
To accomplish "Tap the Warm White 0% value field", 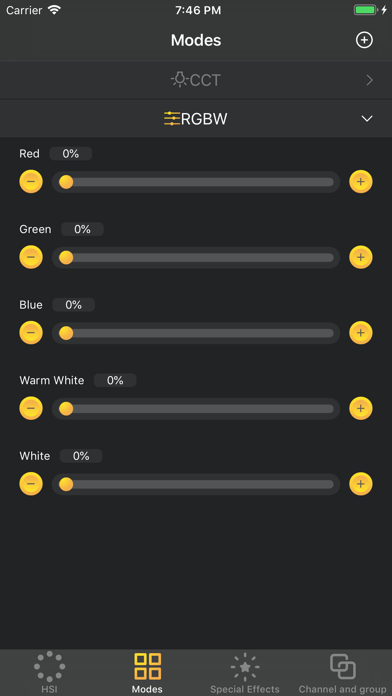I will [x=115, y=380].
